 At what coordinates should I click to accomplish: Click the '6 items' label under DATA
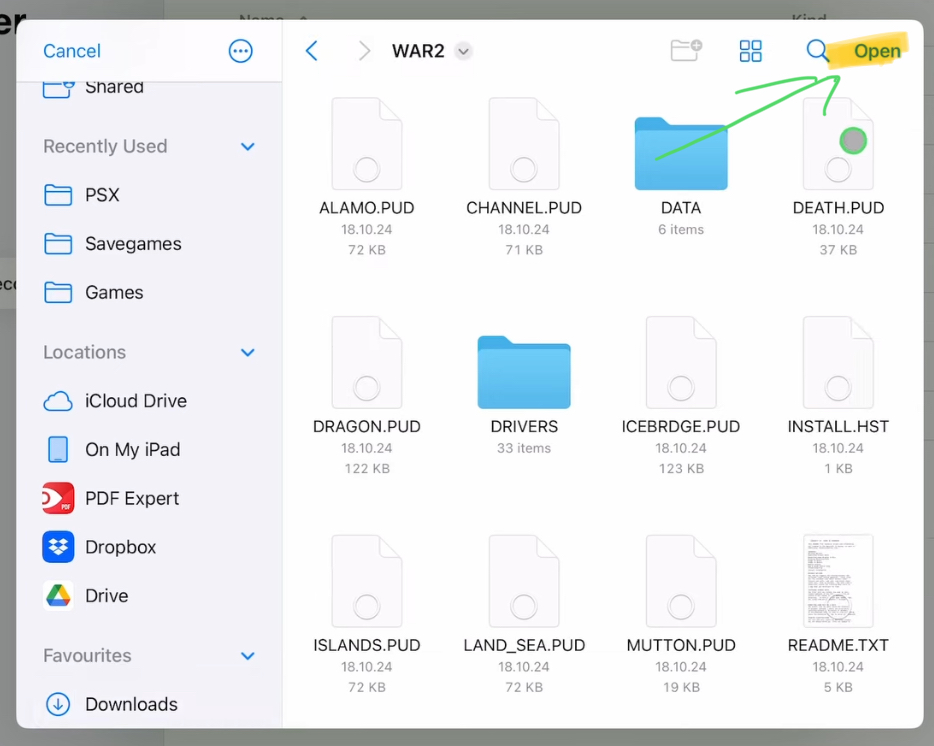681,229
